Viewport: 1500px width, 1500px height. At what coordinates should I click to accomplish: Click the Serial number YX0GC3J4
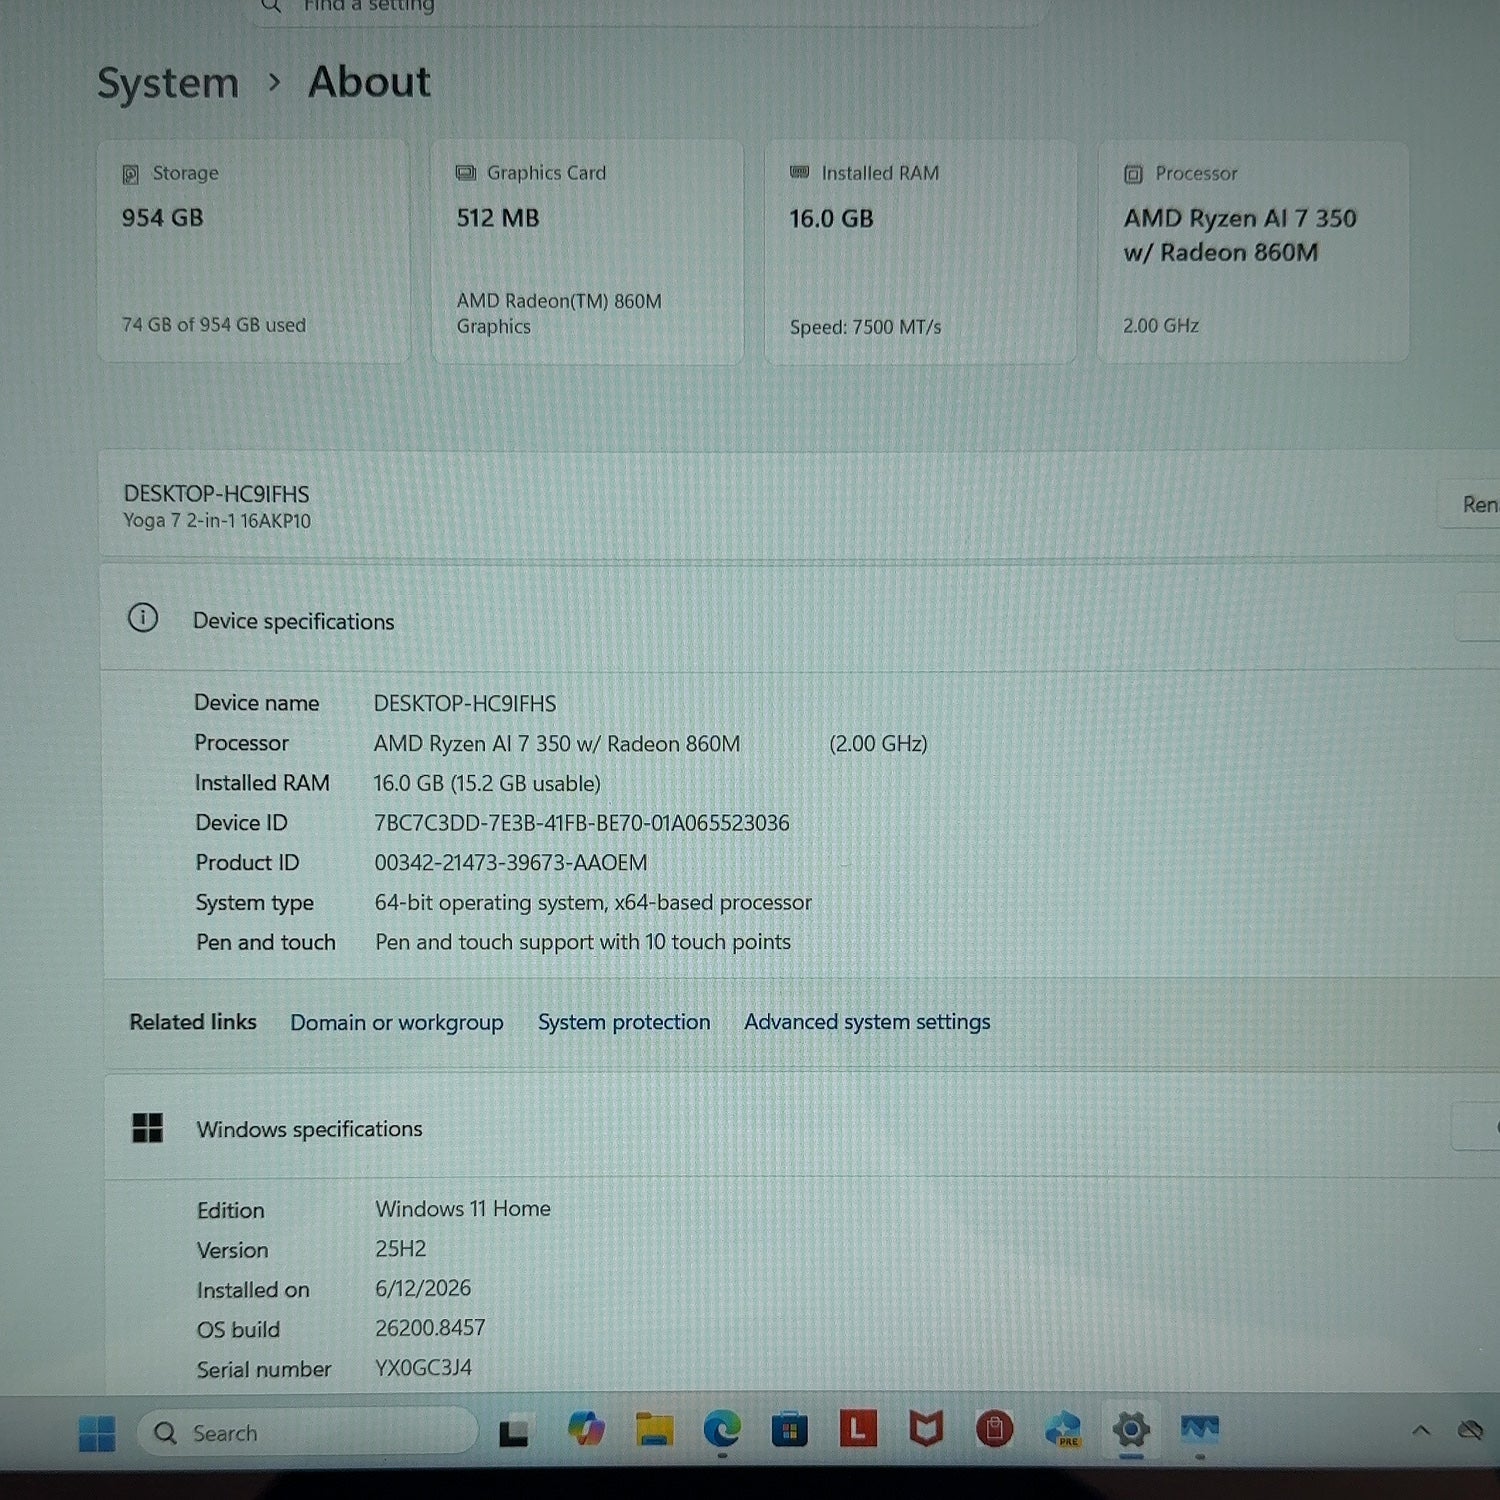[424, 1368]
